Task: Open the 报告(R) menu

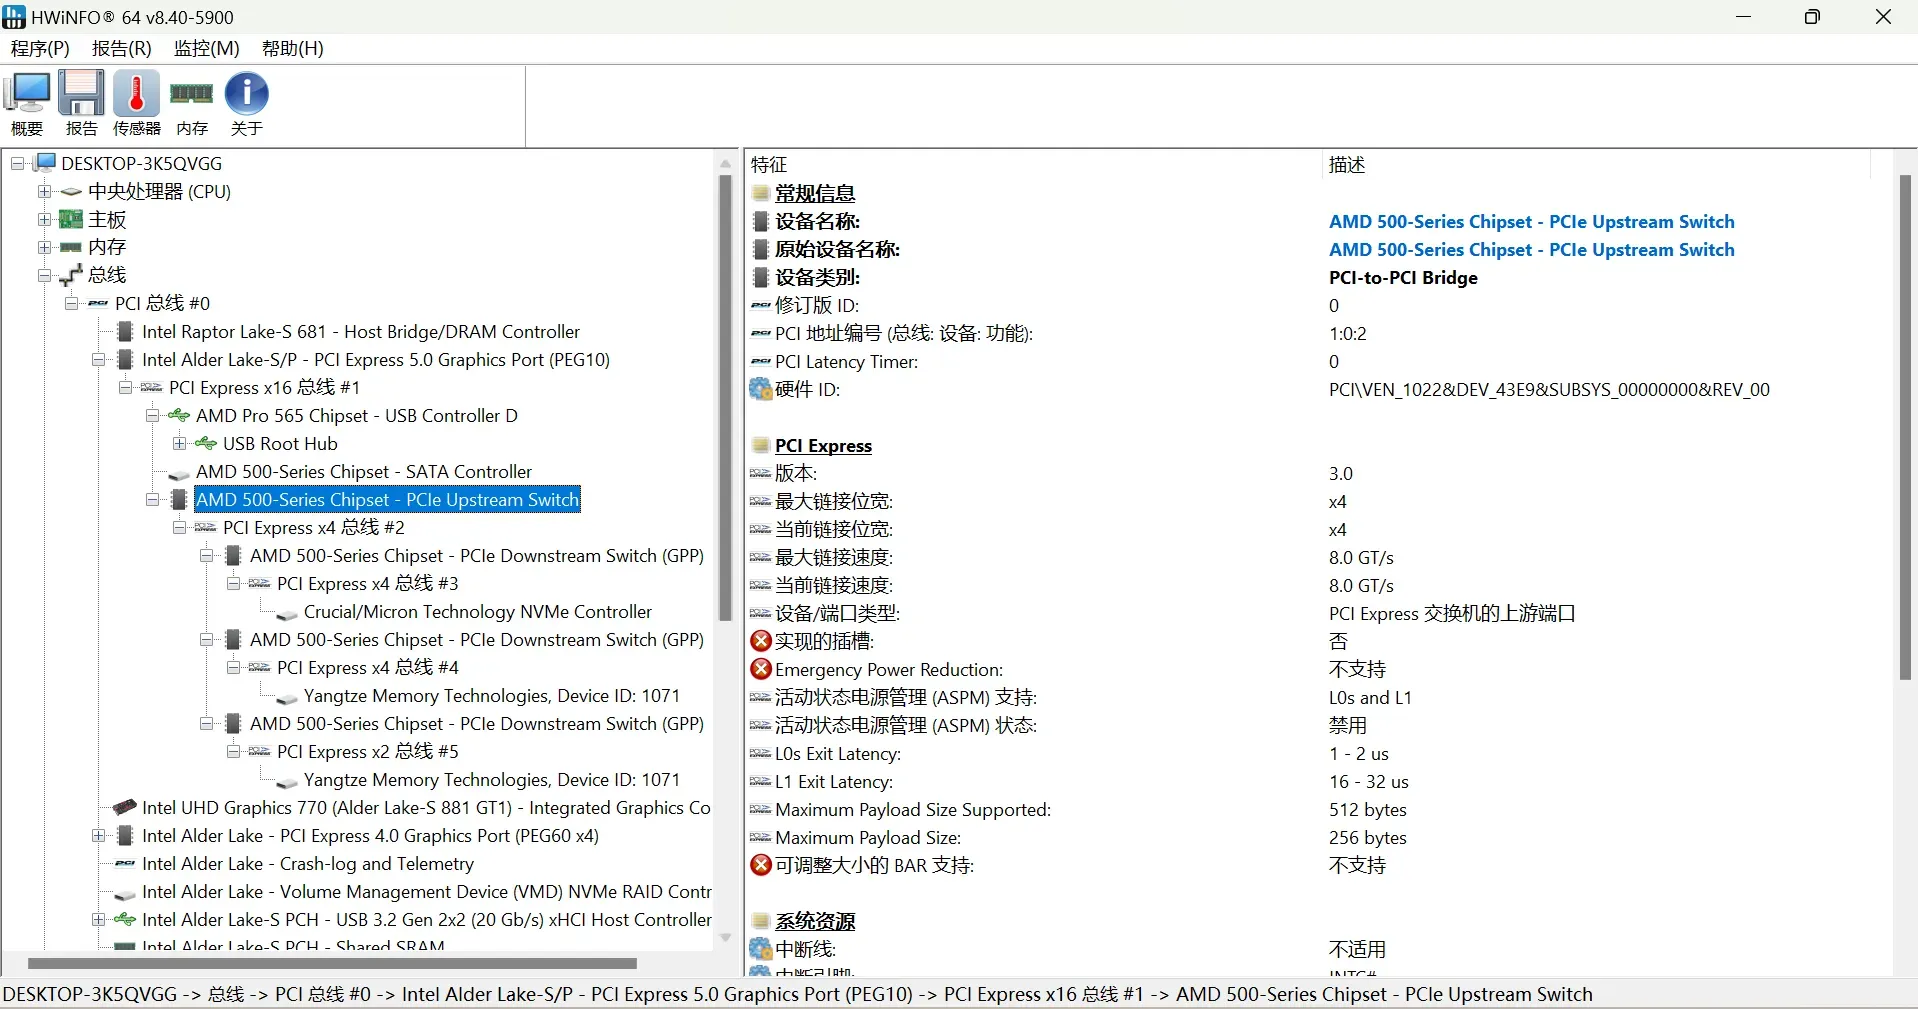Action: click(122, 48)
